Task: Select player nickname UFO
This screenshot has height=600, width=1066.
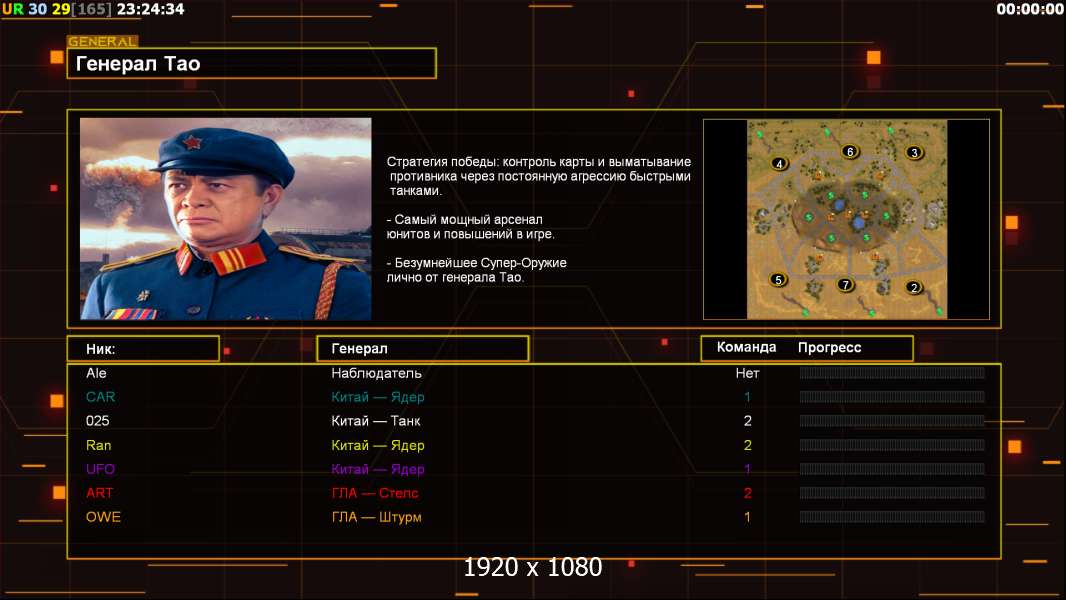Action: 100,469
